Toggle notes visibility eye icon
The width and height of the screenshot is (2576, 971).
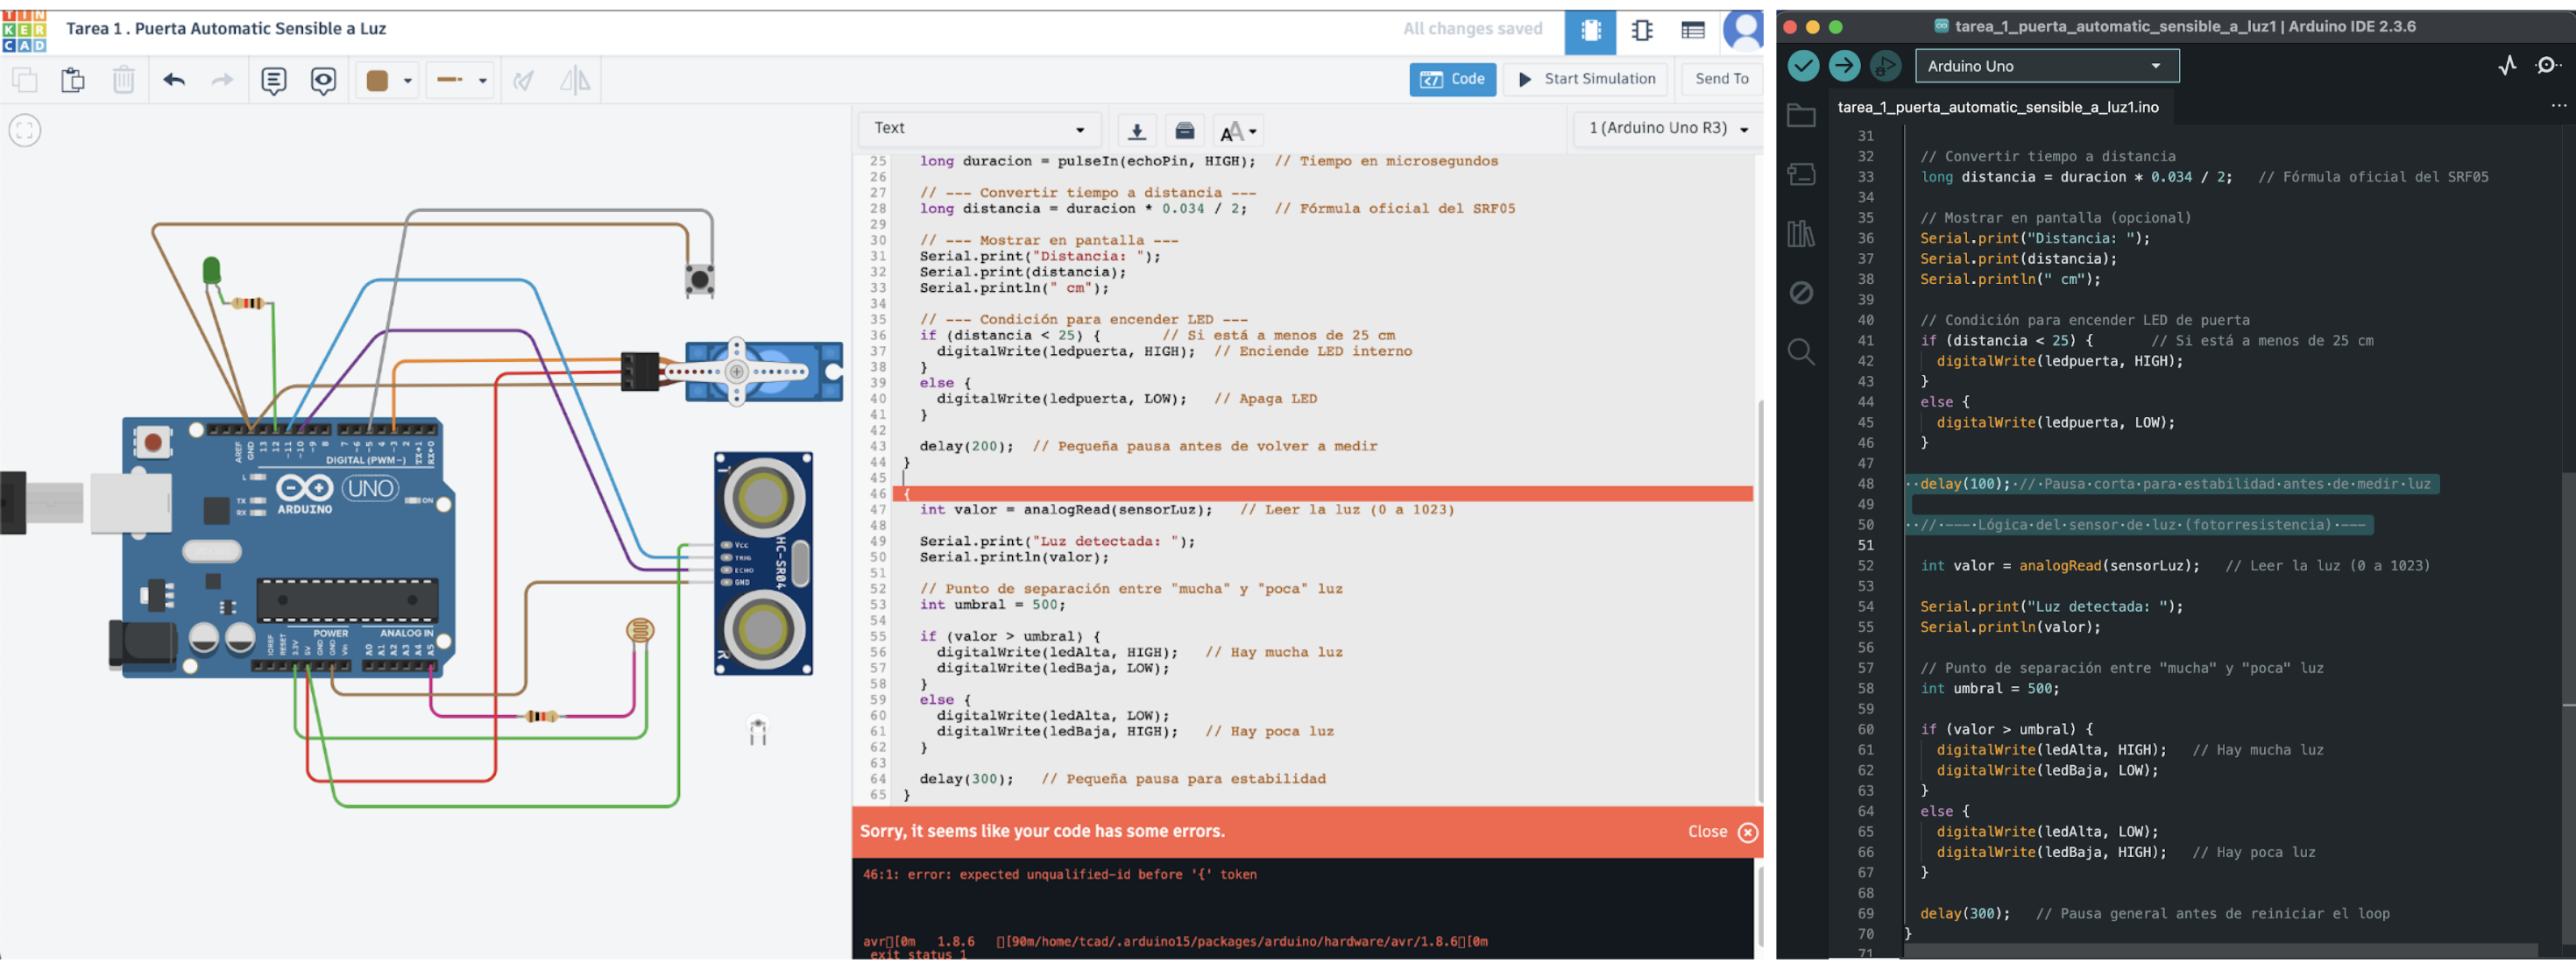click(323, 80)
